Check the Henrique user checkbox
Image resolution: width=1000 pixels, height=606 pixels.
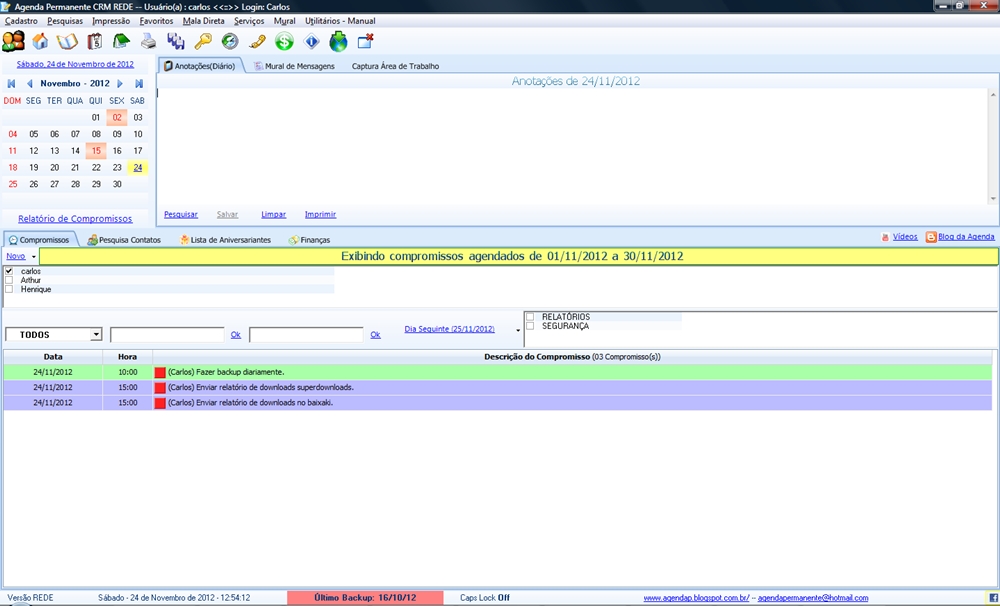click(x=9, y=289)
